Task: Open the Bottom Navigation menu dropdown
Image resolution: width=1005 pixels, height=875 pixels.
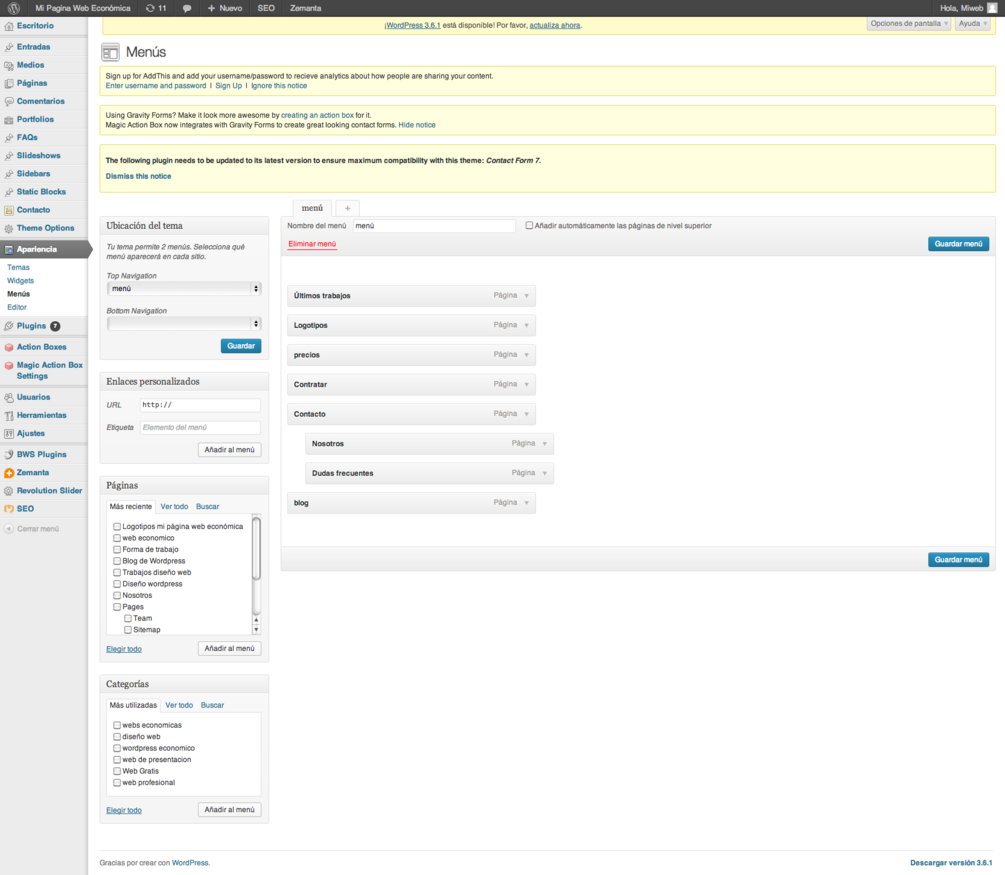Action: [x=184, y=324]
